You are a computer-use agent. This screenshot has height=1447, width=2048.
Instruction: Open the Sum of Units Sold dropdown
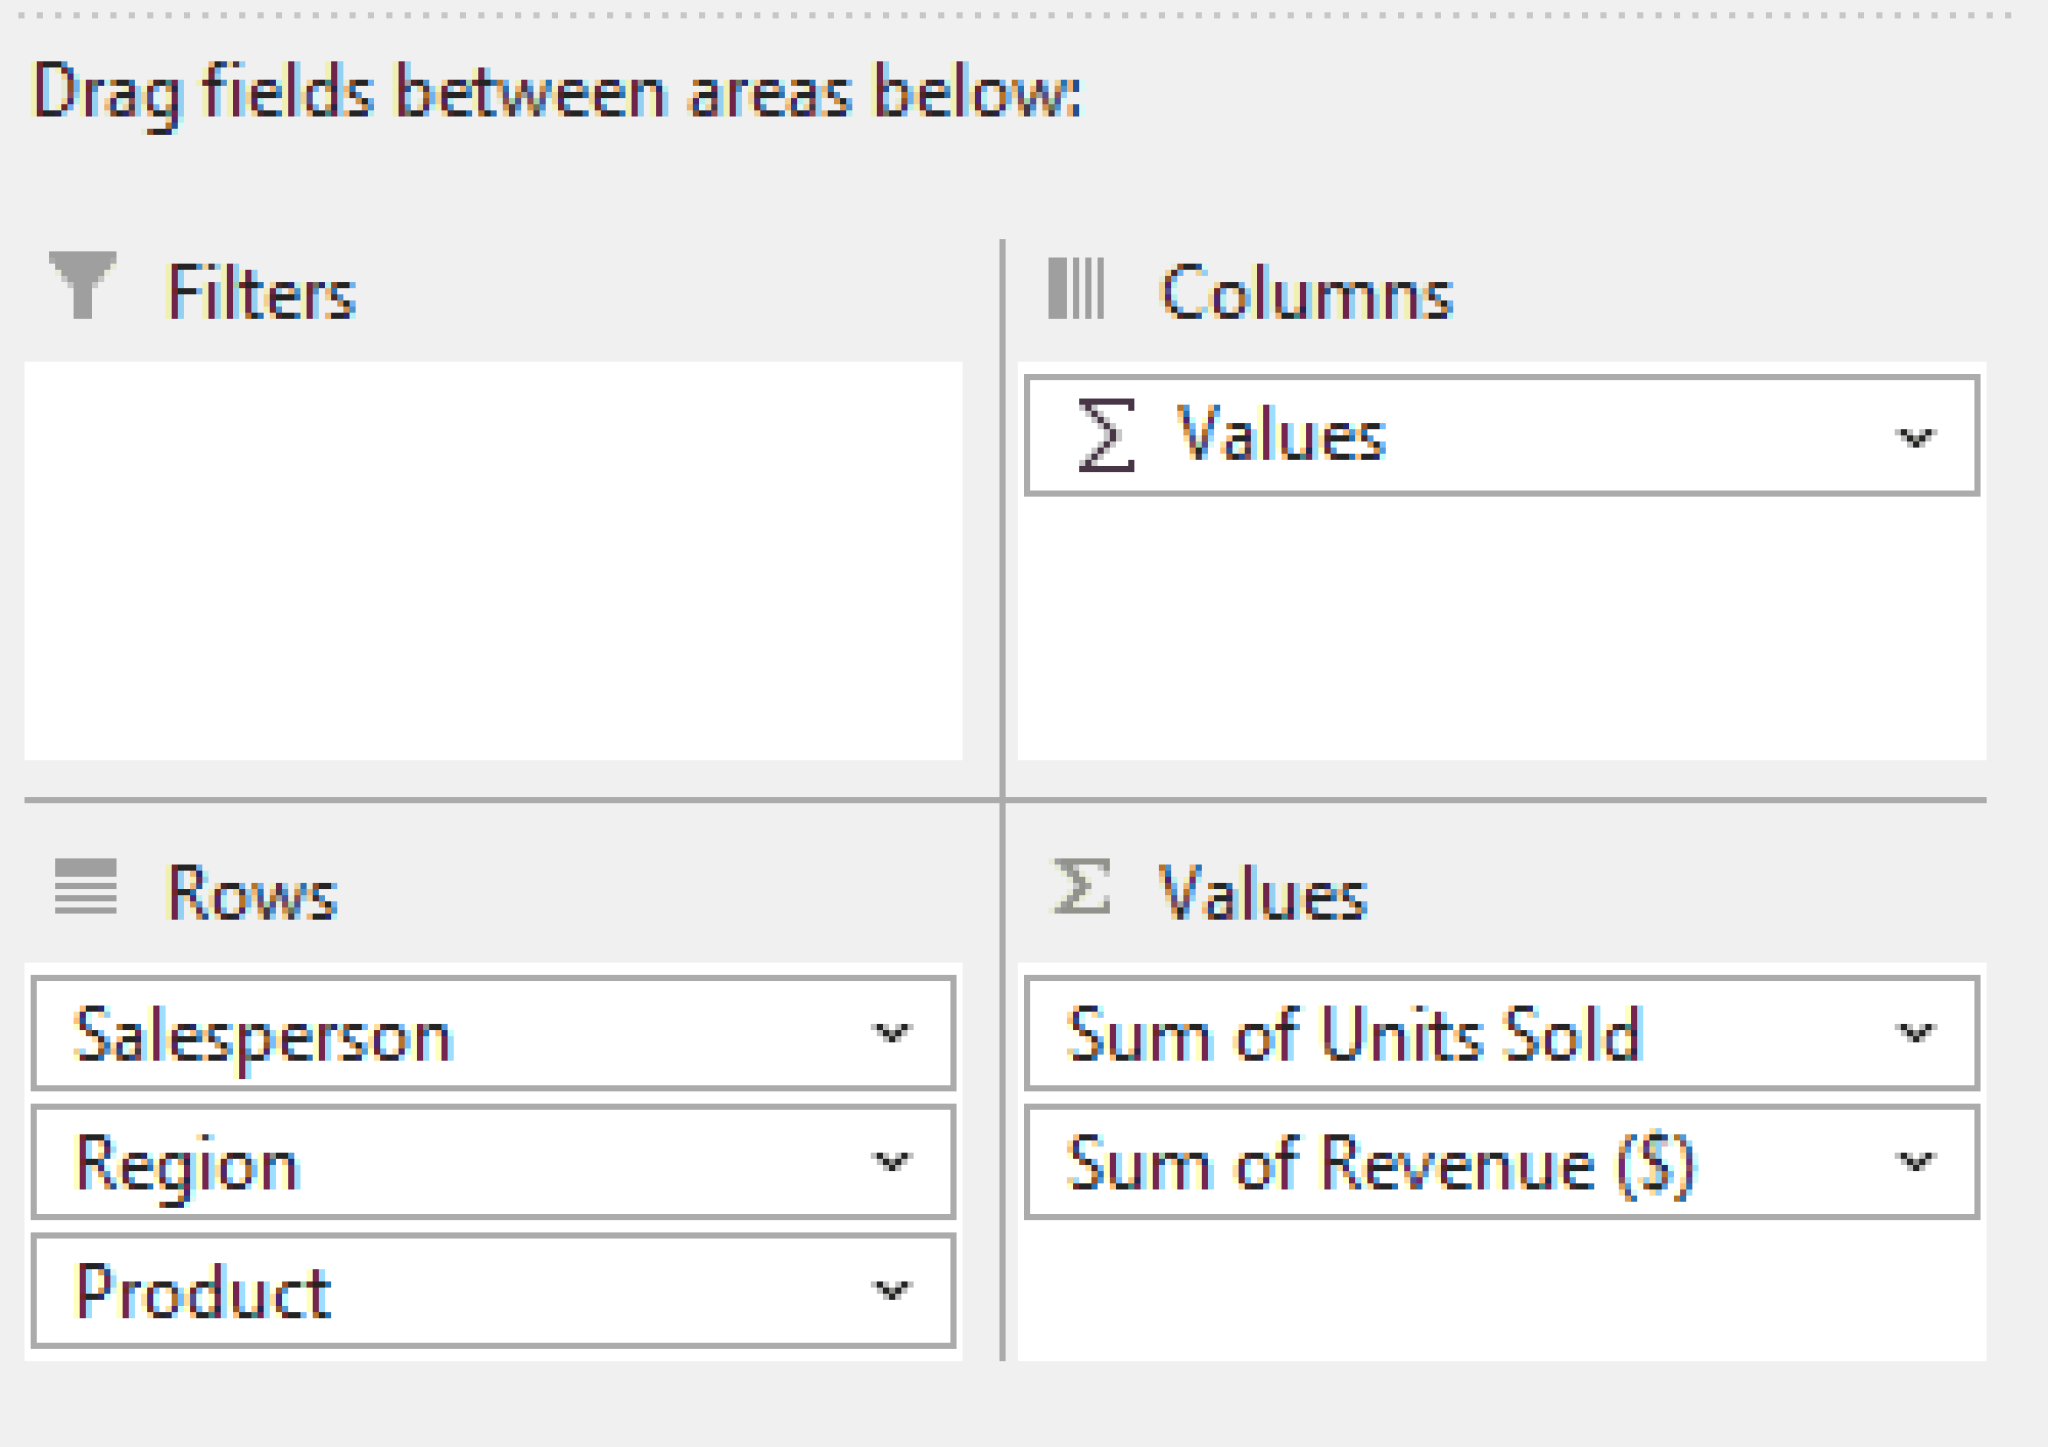coord(1915,1035)
